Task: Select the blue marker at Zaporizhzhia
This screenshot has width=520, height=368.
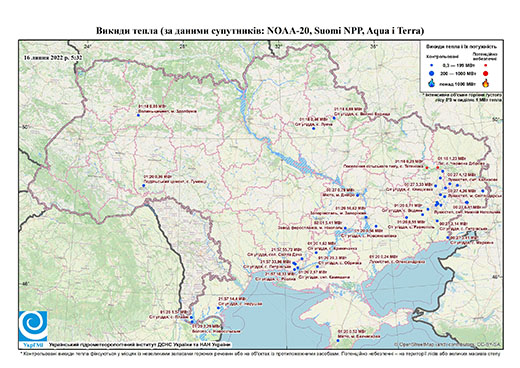Action: [366, 217]
